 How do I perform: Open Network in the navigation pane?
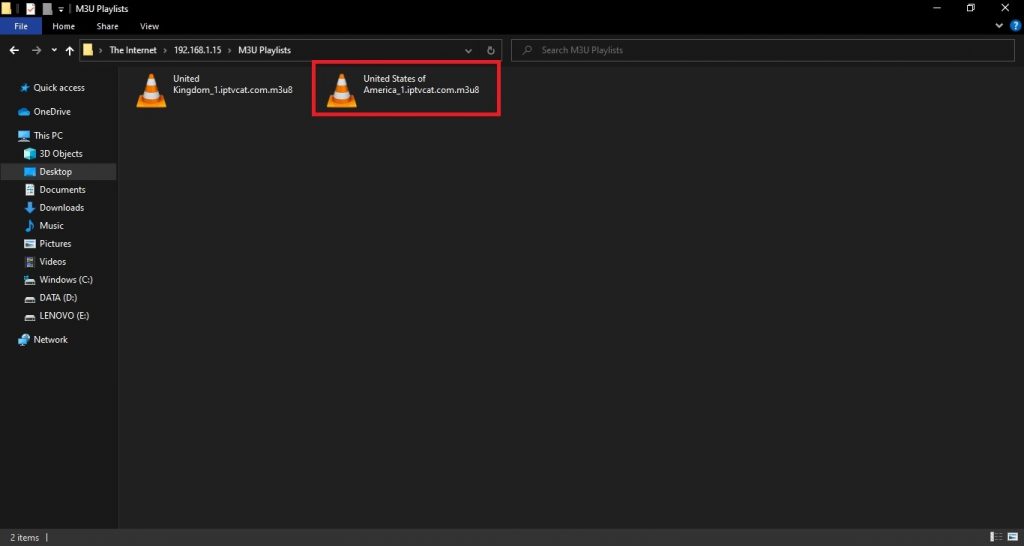point(50,340)
